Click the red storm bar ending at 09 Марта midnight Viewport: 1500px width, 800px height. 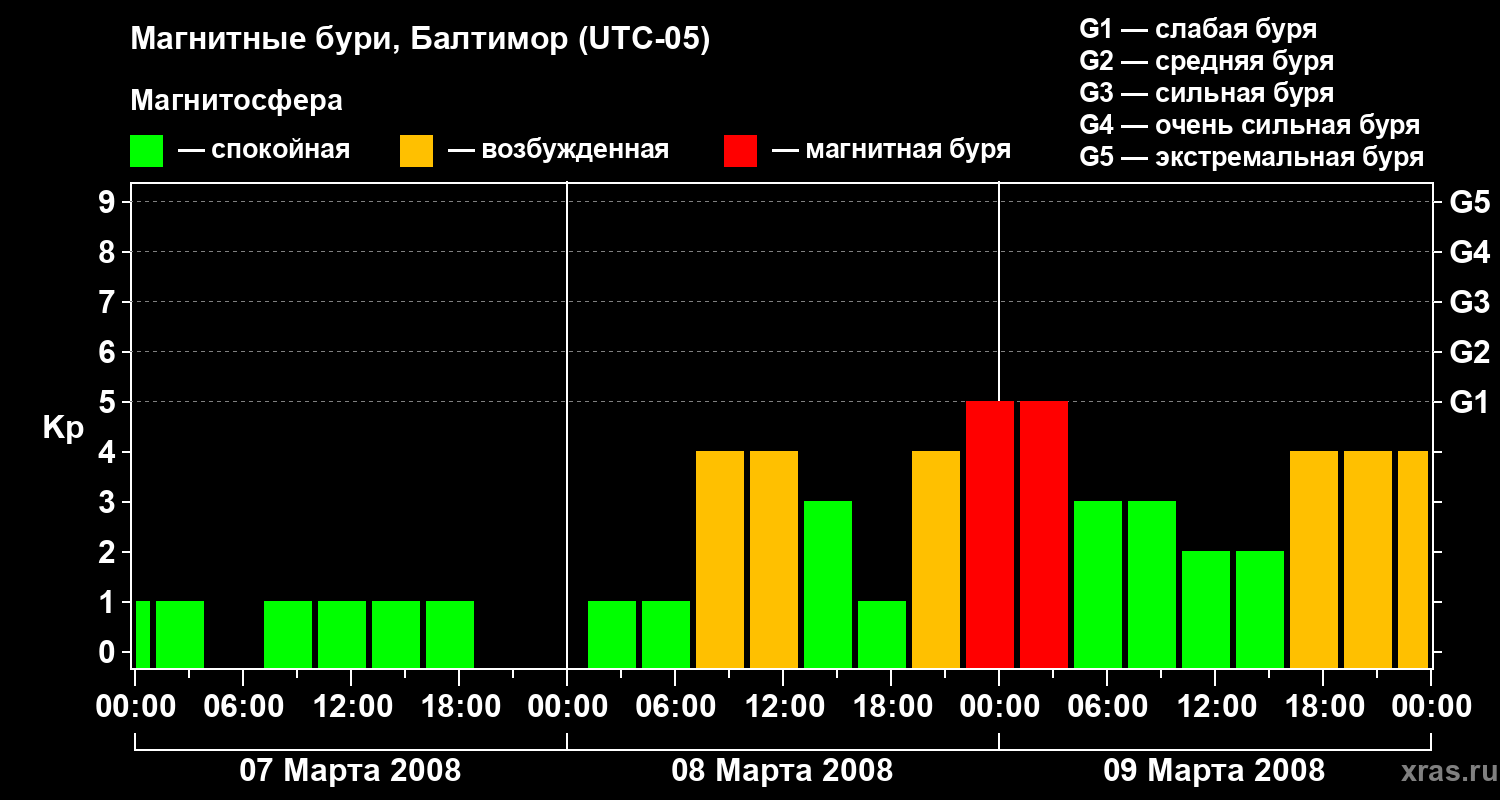tap(990, 534)
